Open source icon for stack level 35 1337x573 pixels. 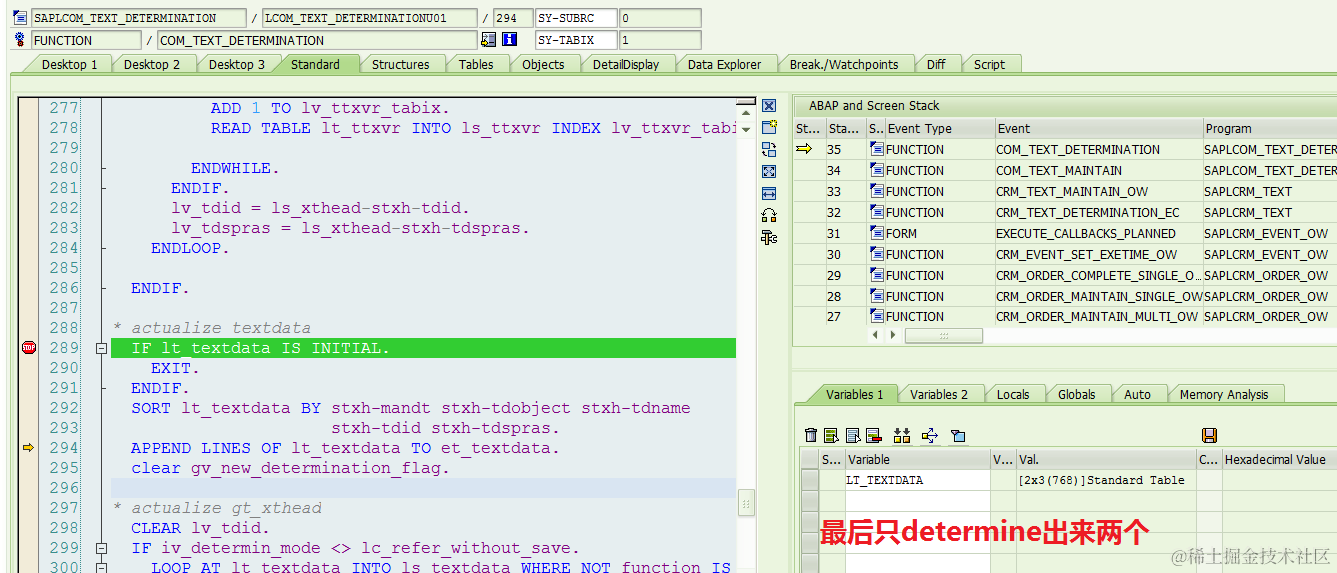(877, 149)
